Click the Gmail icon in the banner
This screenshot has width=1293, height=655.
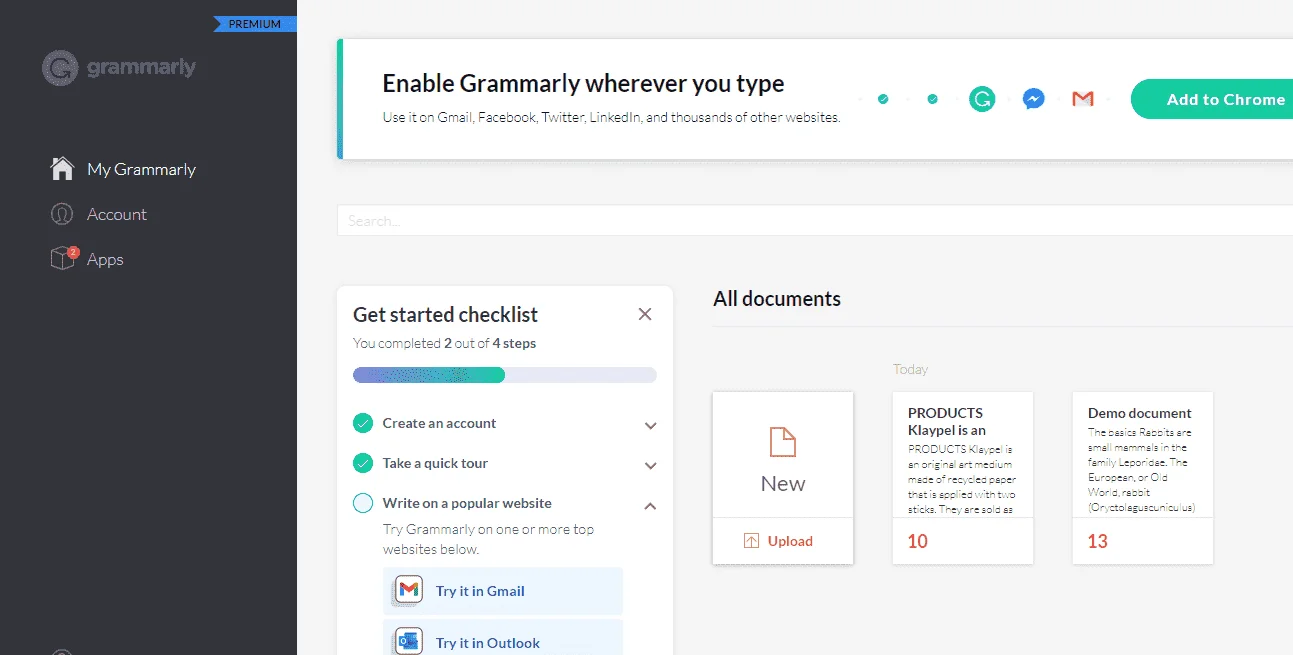[1083, 99]
